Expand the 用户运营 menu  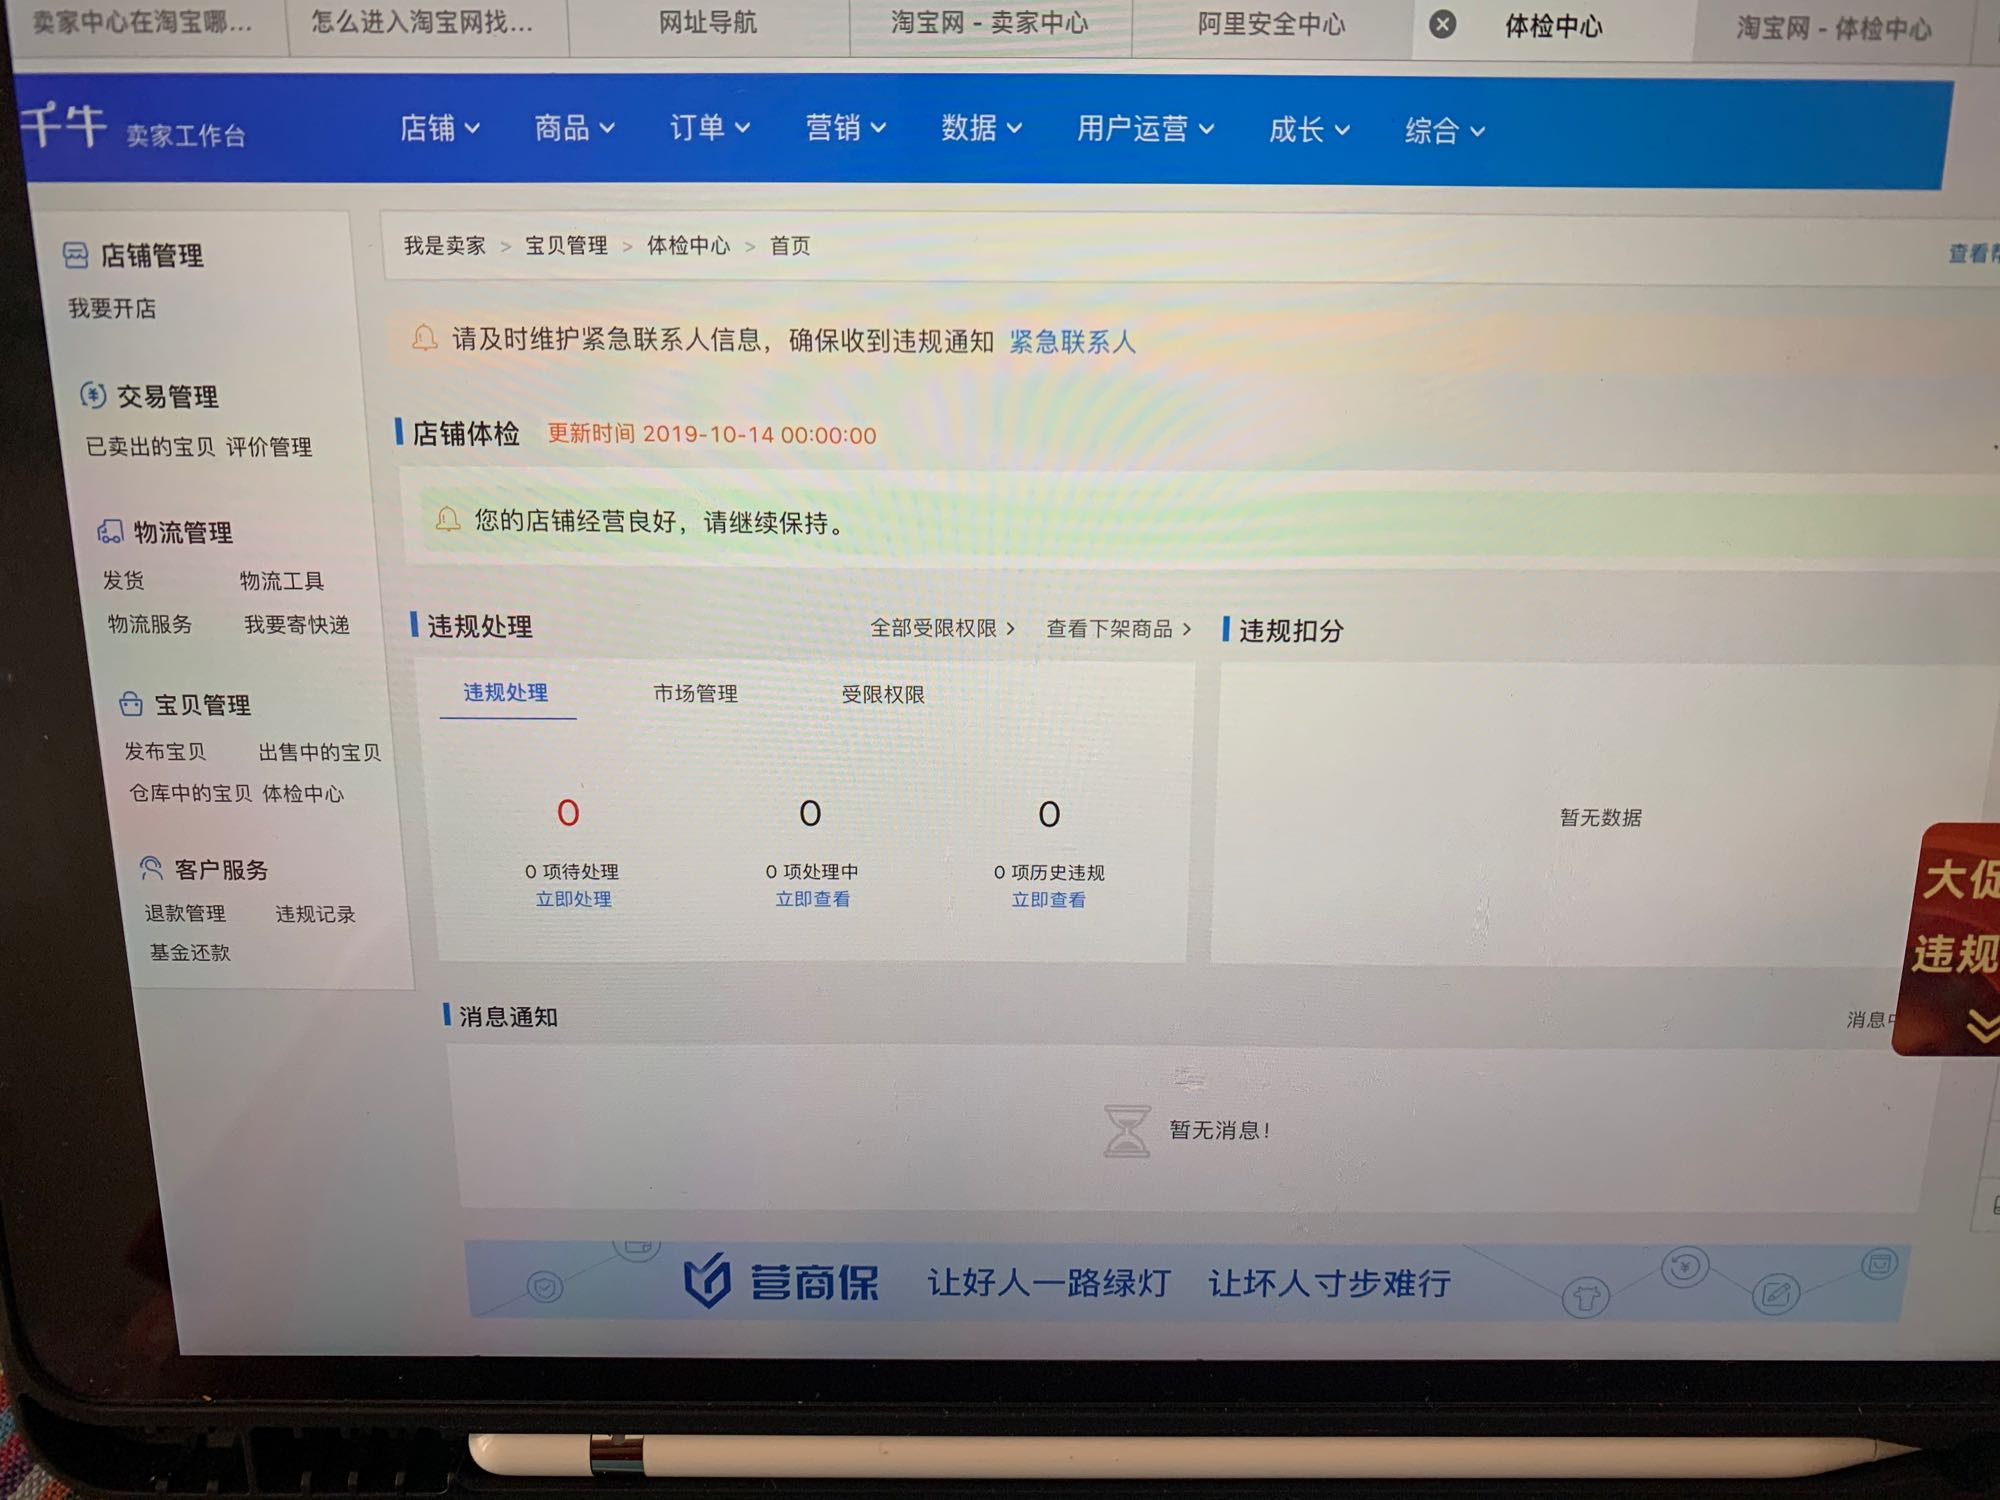[x=1145, y=129]
